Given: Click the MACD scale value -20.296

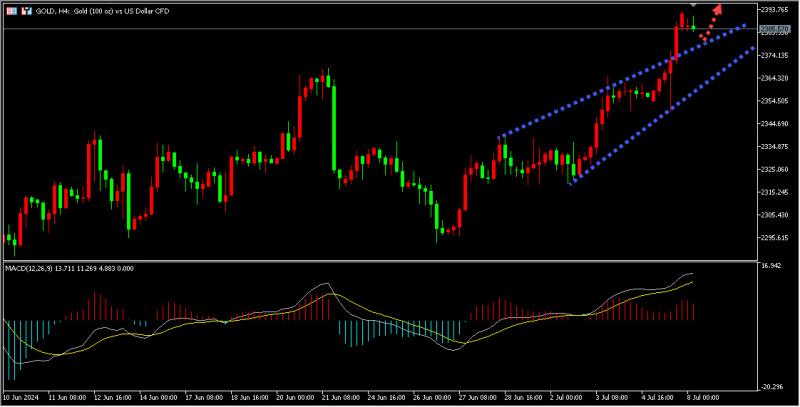Looking at the screenshot, I should [x=772, y=387].
